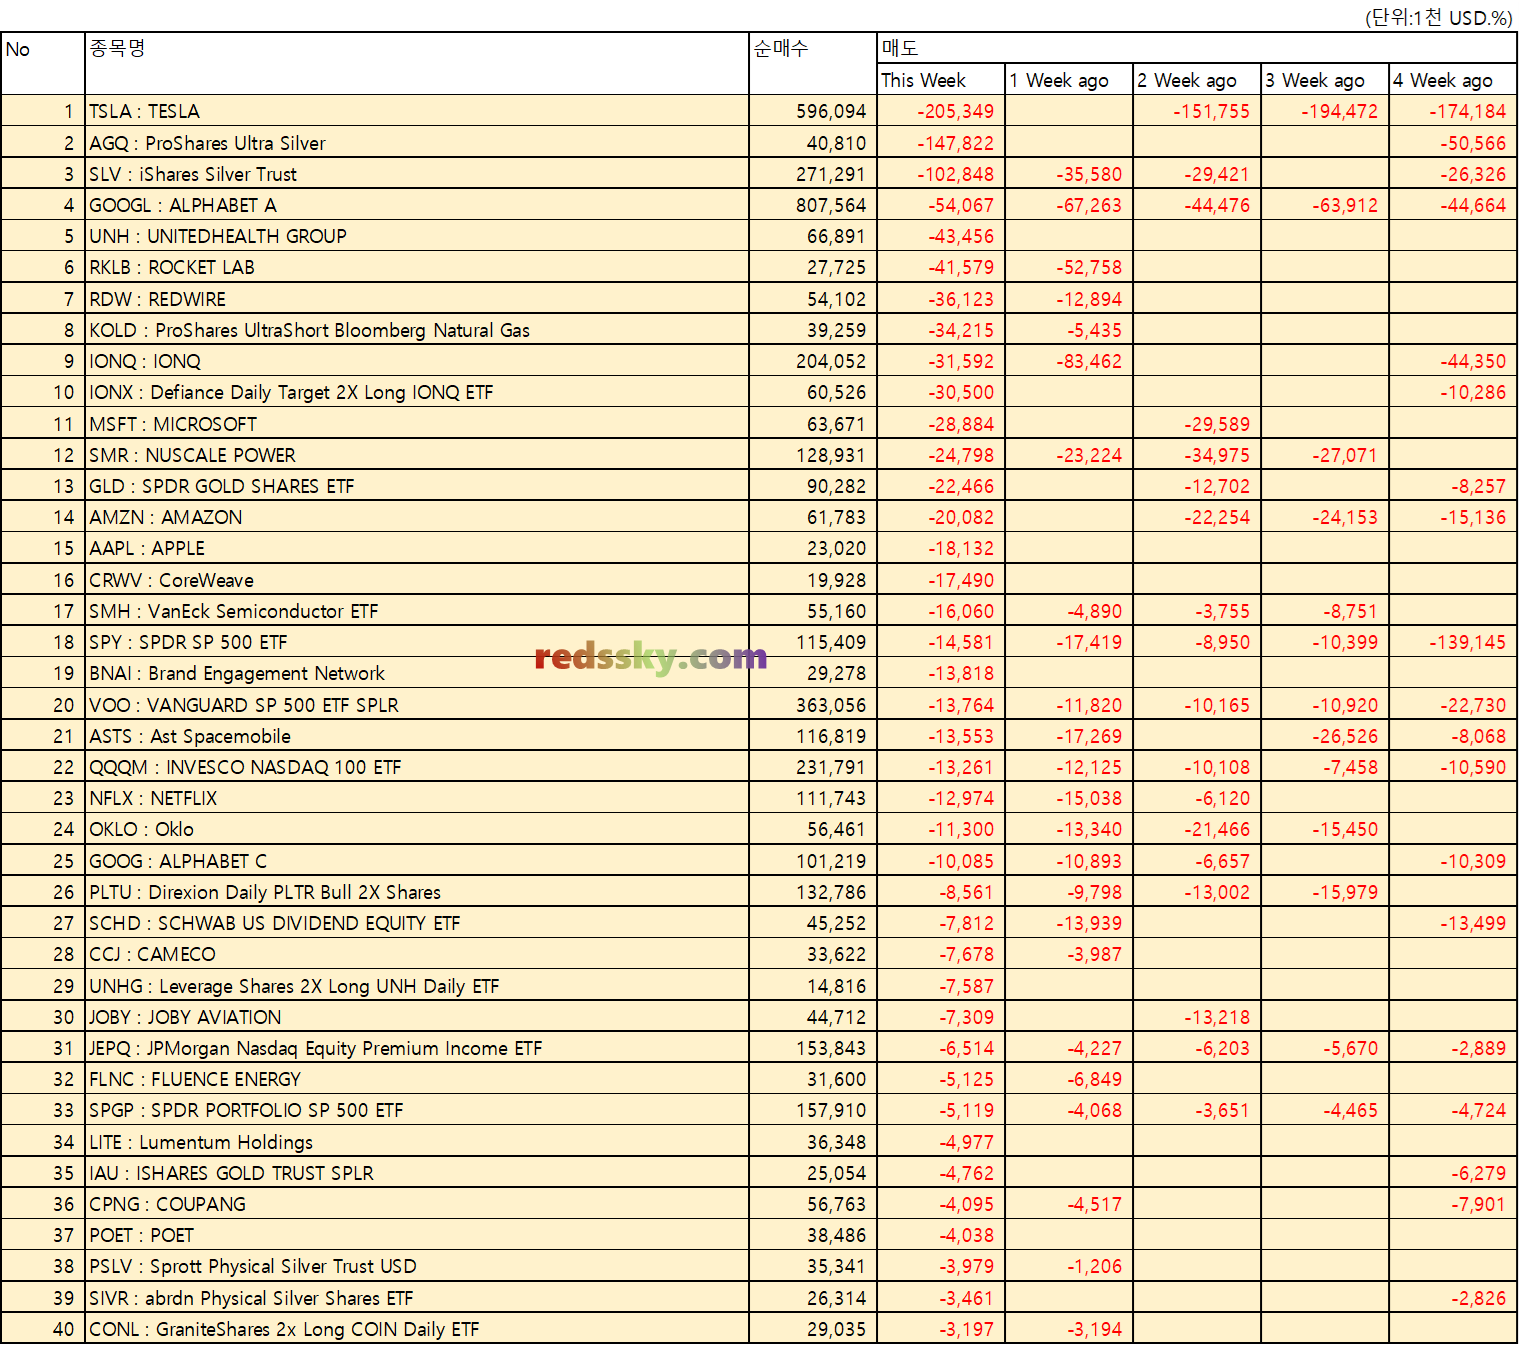This screenshot has height=1345, width=1519.
Task: Click -194,472 in the TSLA row
Action: pos(1339,111)
